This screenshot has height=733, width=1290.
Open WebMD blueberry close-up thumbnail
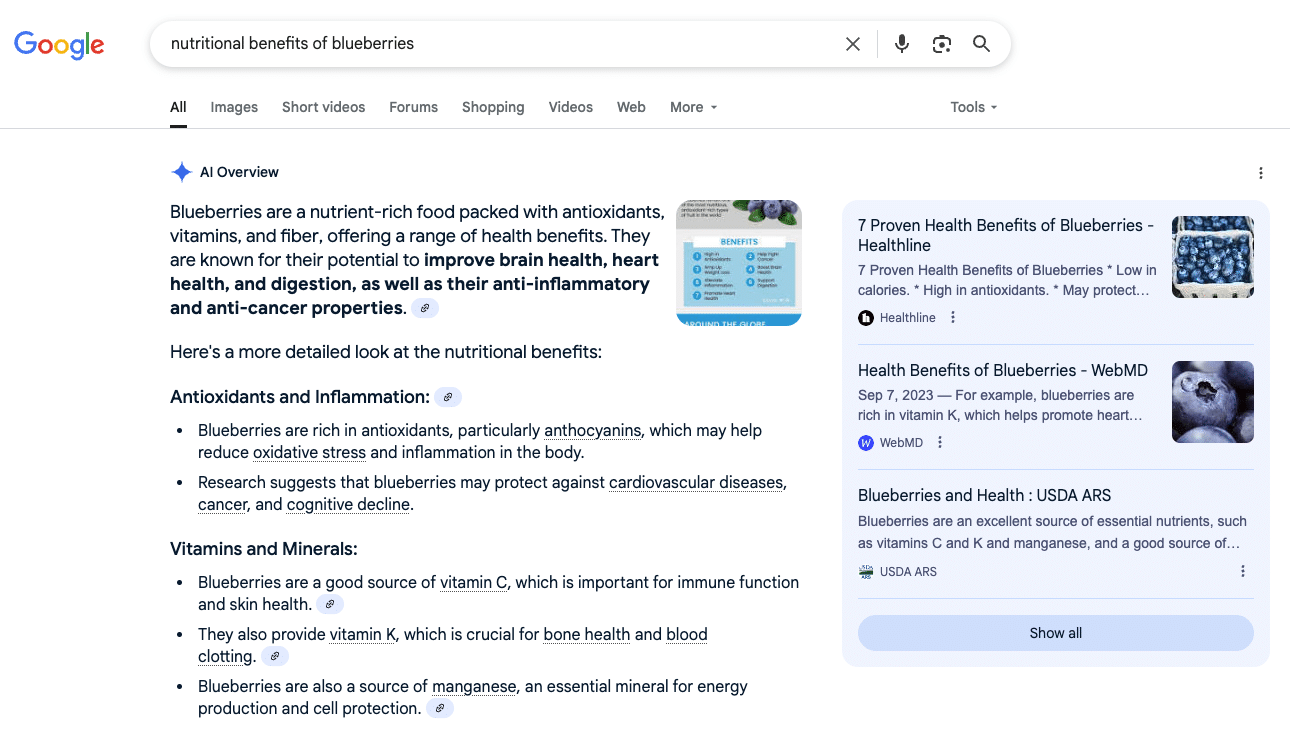tap(1213, 402)
